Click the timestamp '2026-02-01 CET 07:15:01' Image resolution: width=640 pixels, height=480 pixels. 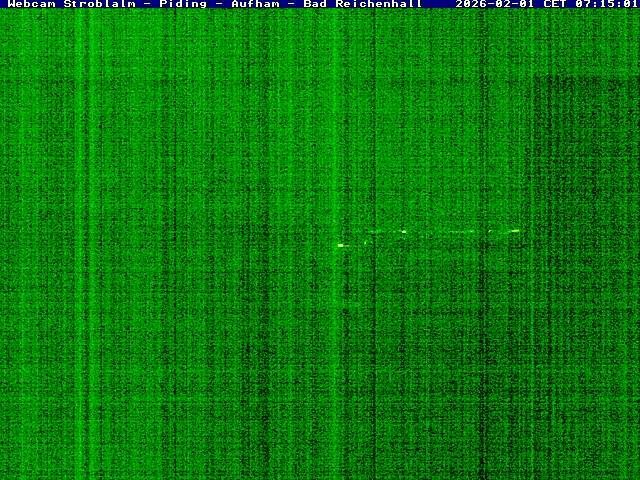[547, 4]
